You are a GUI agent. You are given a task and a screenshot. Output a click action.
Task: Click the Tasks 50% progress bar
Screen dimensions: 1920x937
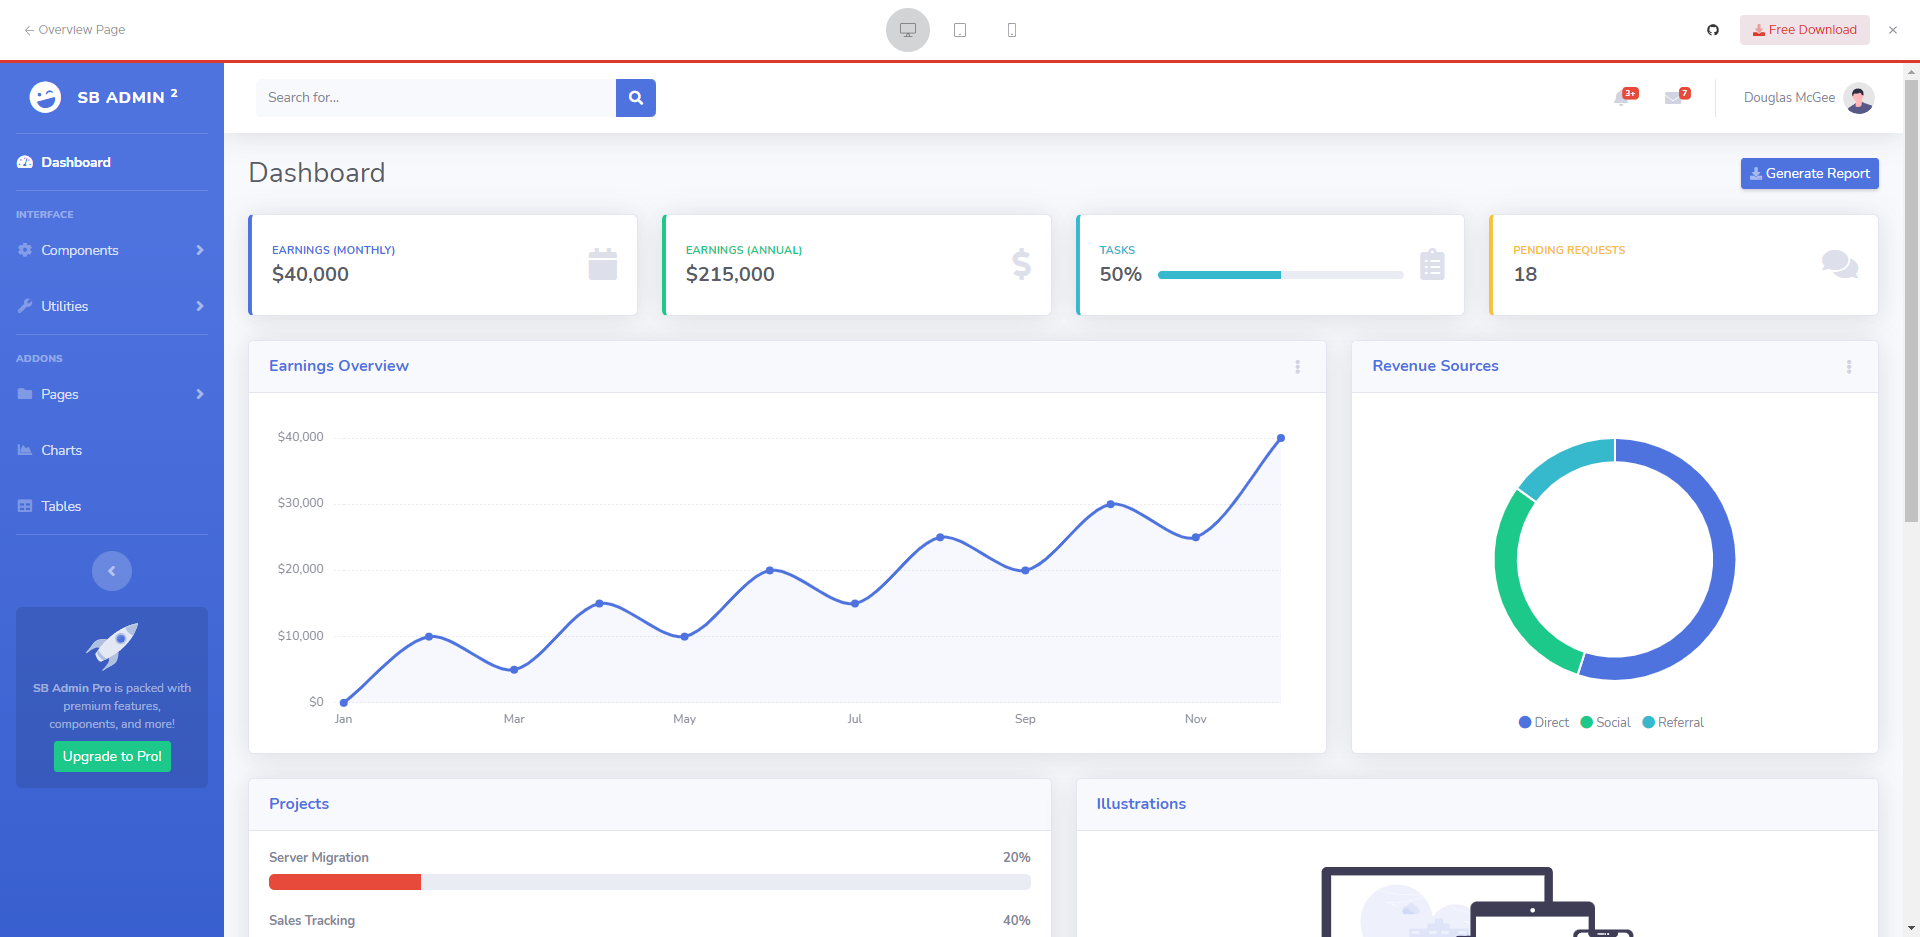point(1280,275)
